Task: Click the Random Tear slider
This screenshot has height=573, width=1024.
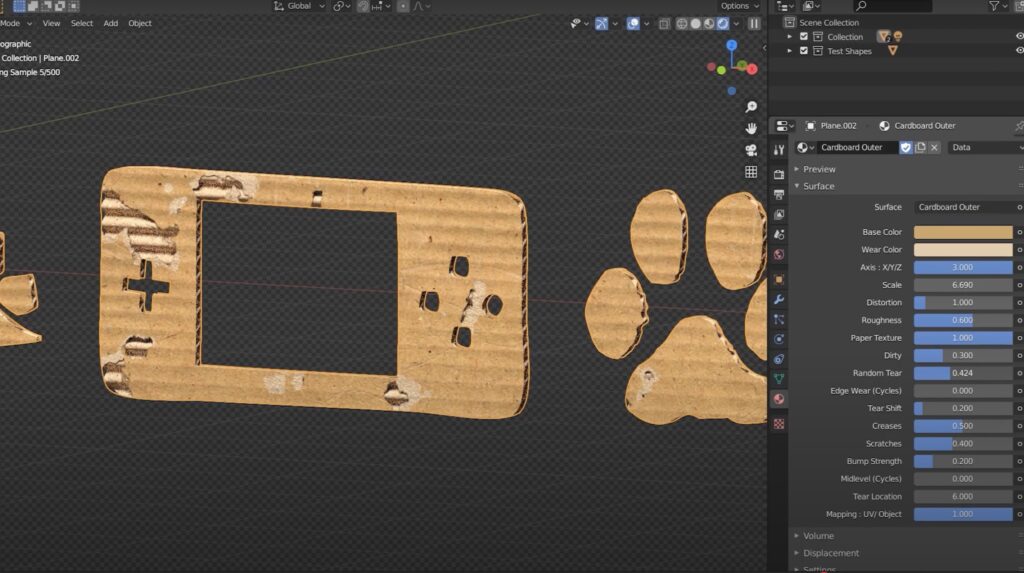Action: pos(963,373)
